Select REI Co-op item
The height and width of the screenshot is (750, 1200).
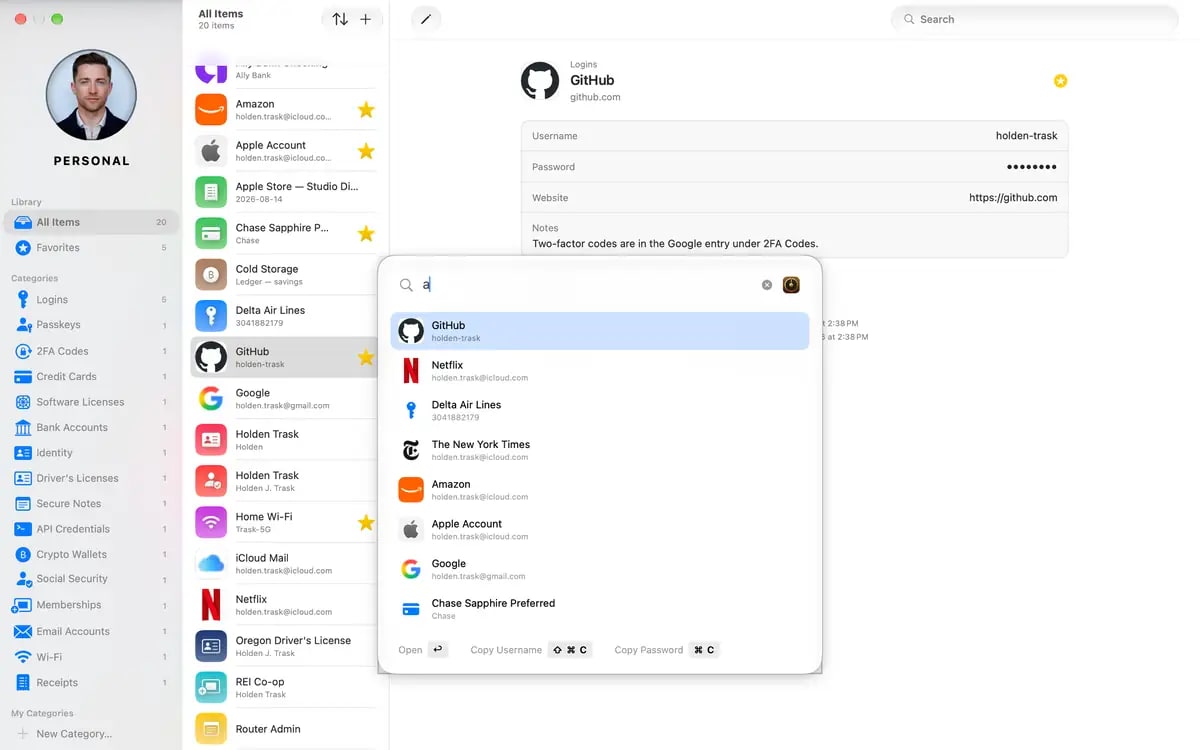point(286,687)
